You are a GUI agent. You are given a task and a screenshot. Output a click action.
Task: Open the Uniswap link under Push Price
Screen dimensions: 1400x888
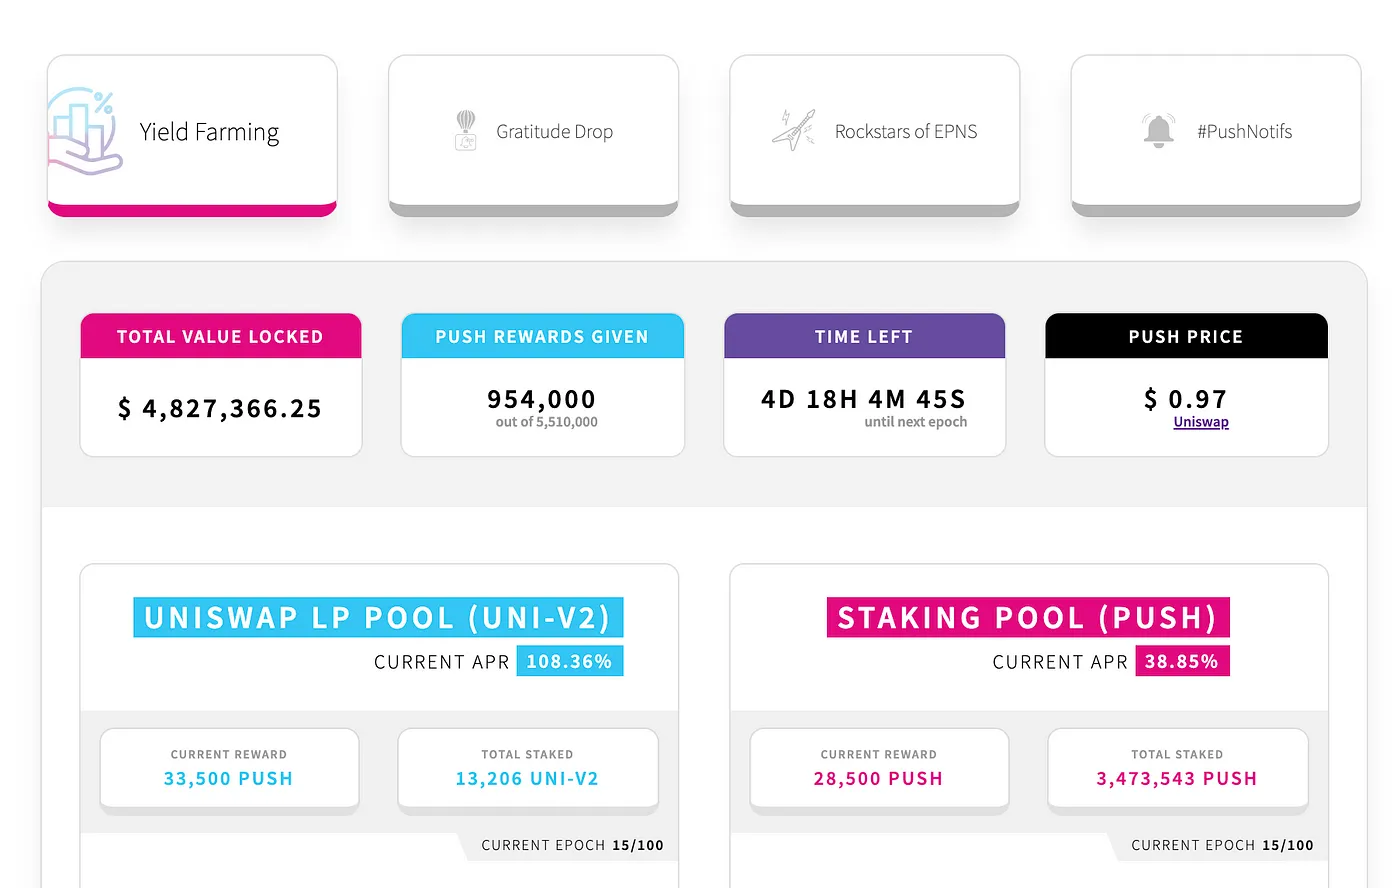(1200, 421)
